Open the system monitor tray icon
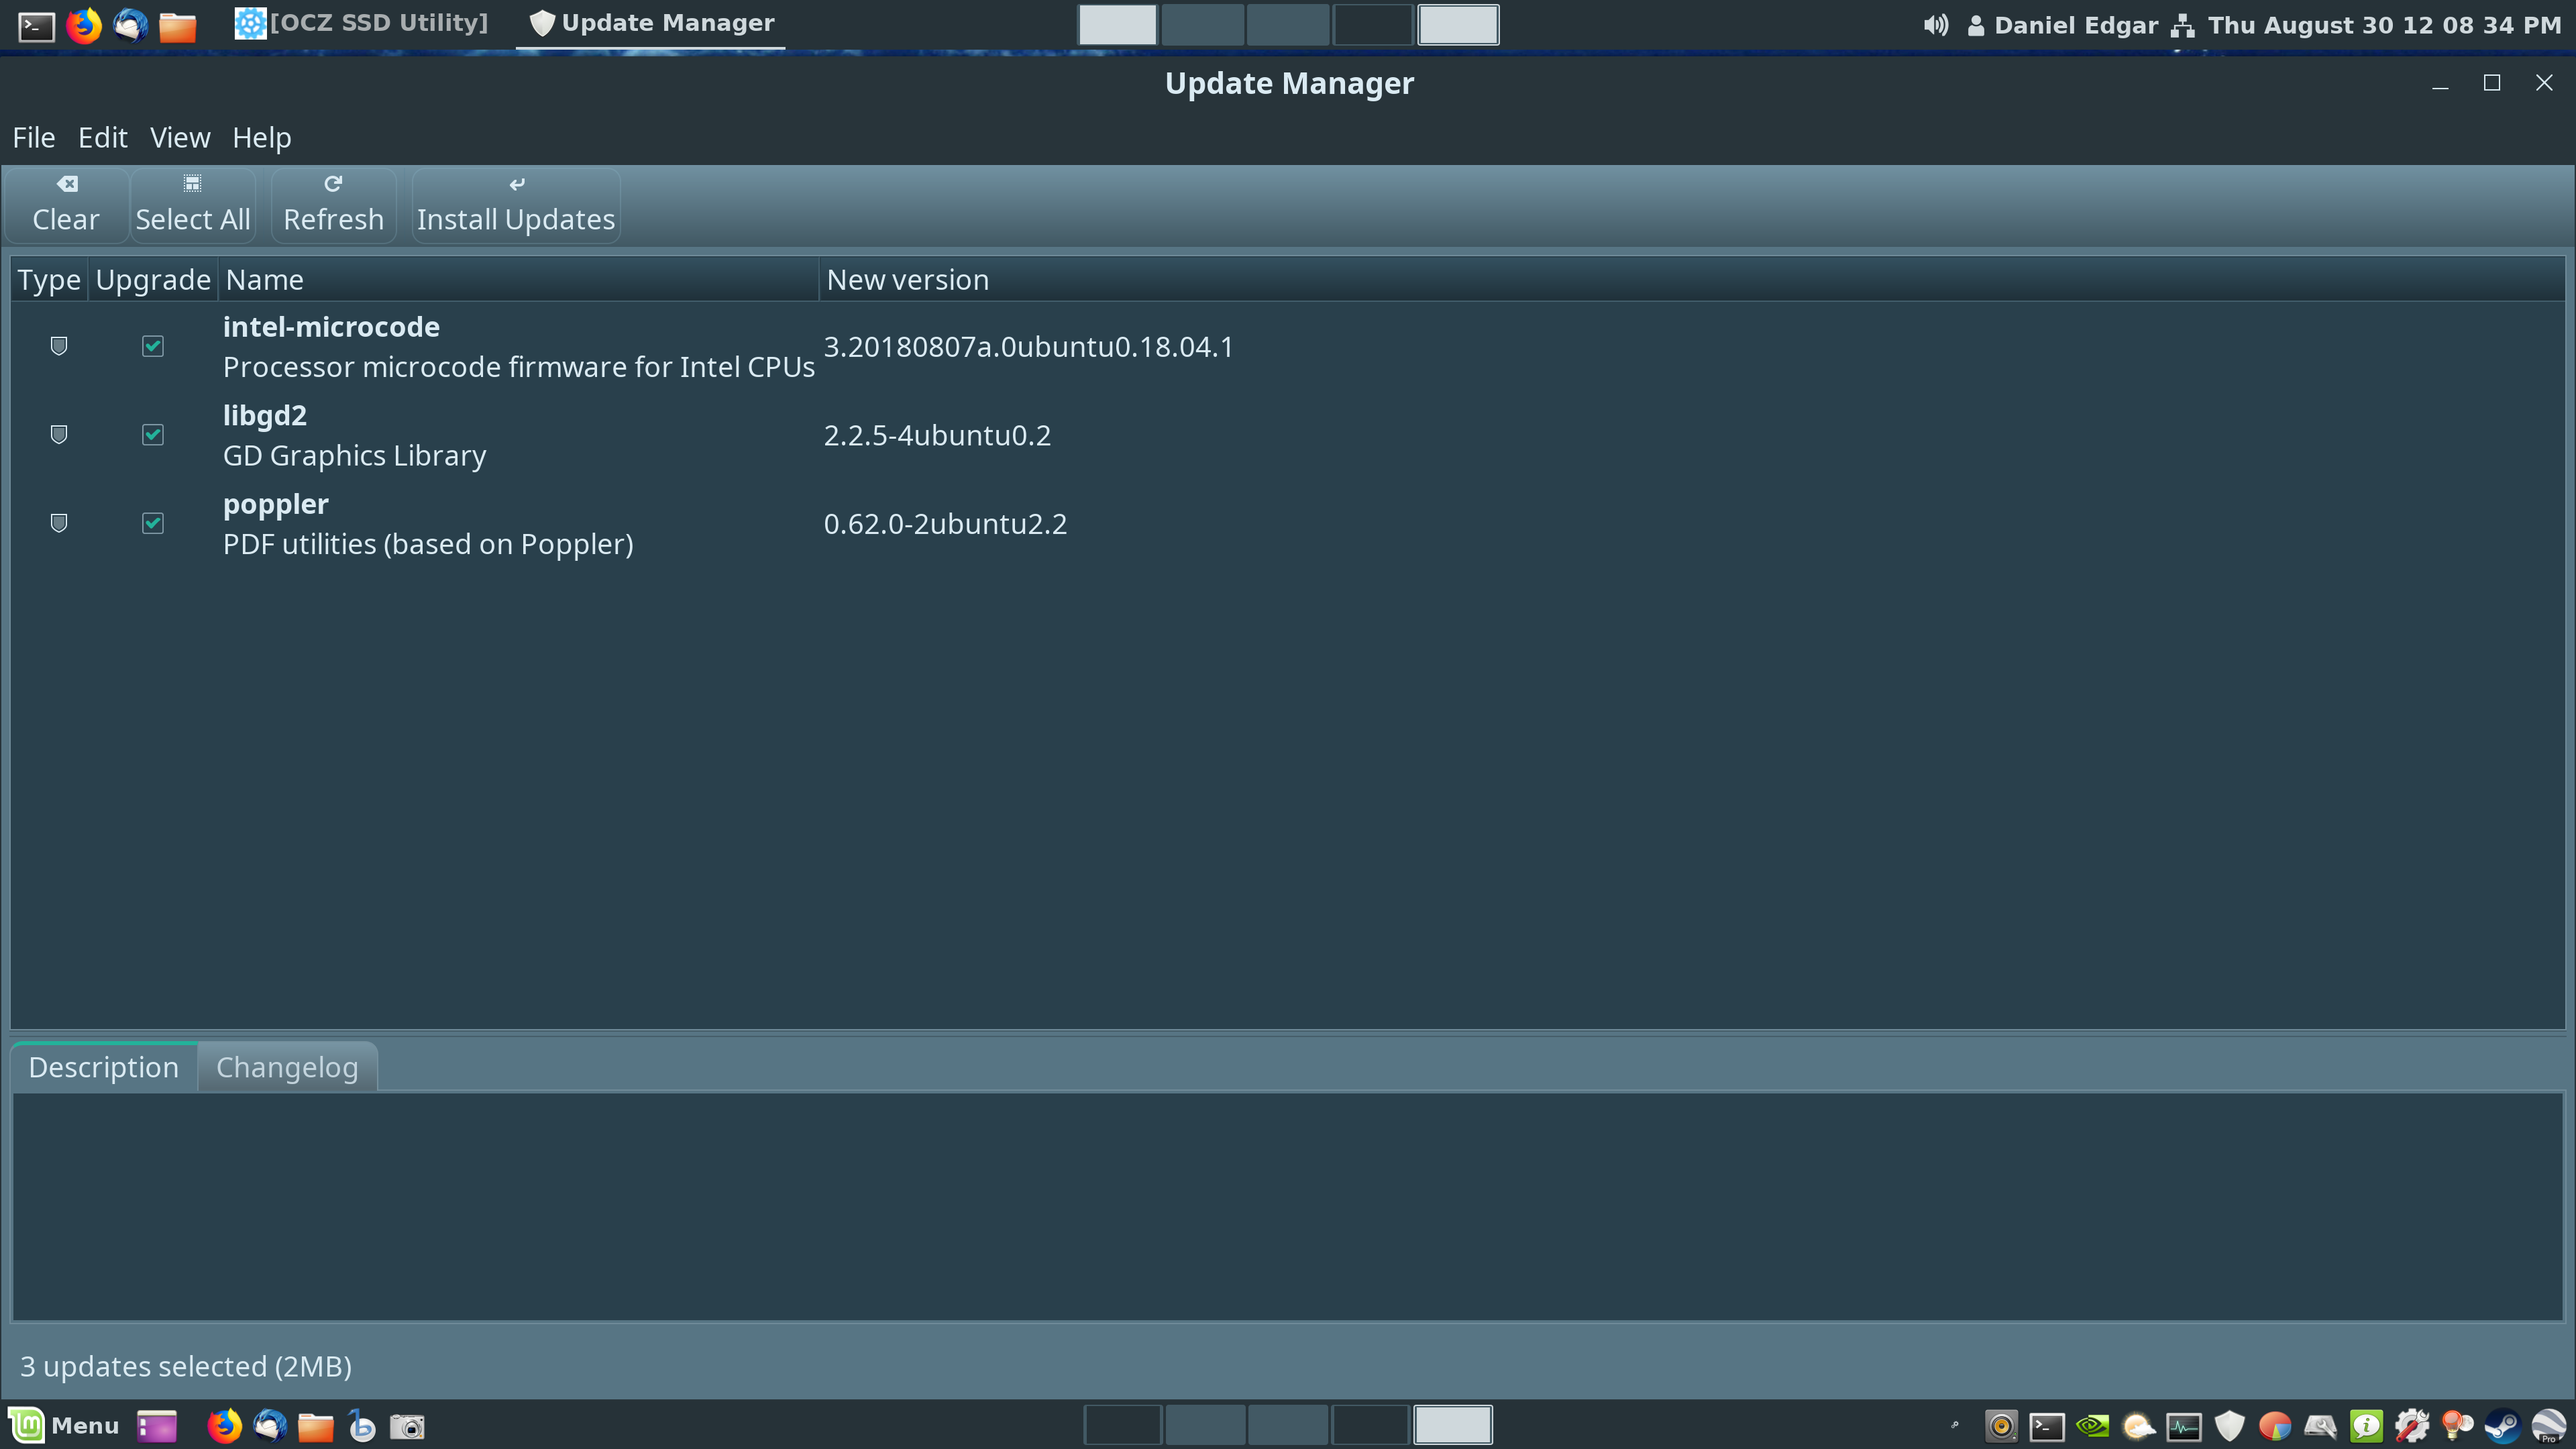This screenshot has width=2576, height=1449. tap(2184, 1426)
